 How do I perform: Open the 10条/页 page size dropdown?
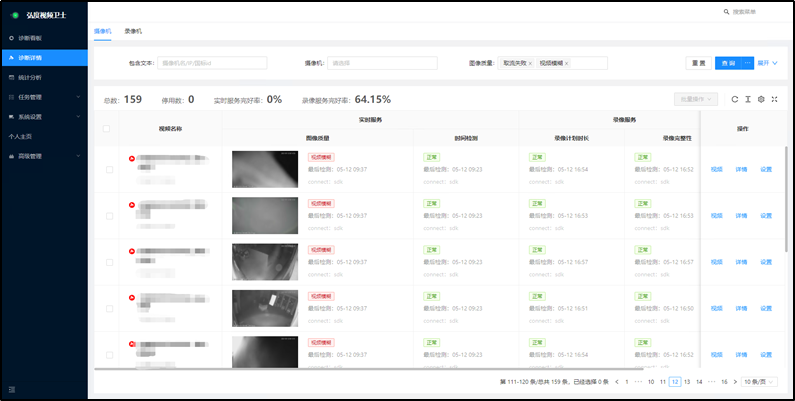coord(759,382)
